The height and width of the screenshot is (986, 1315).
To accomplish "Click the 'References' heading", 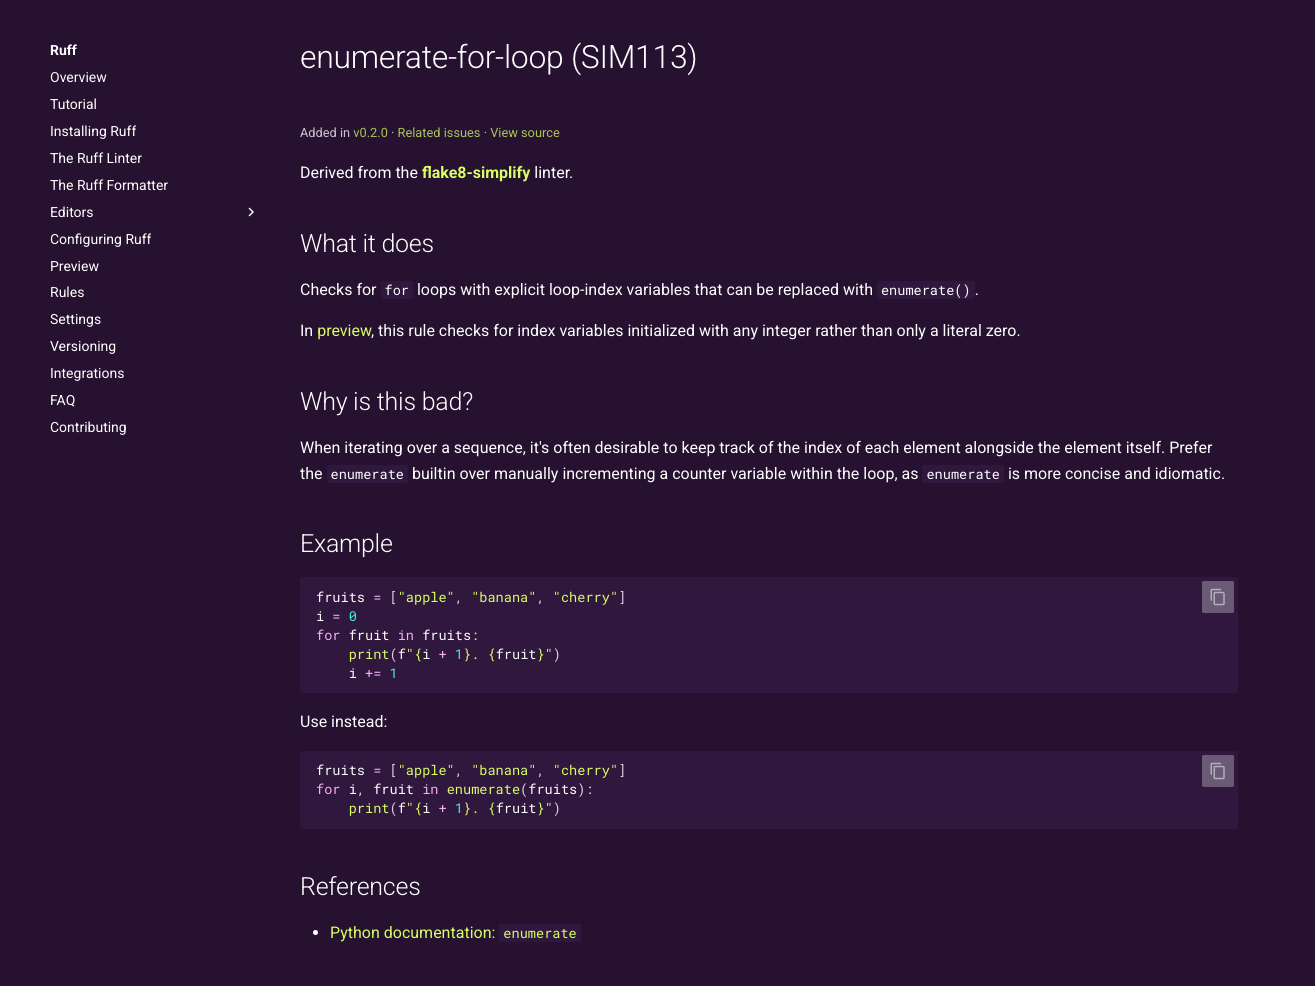I will (x=360, y=886).
